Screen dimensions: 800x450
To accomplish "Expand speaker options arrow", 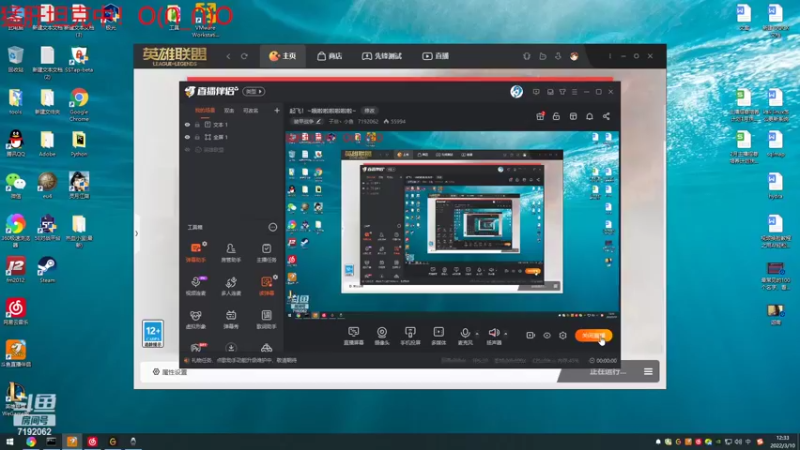I will pyautogui.click(x=506, y=334).
